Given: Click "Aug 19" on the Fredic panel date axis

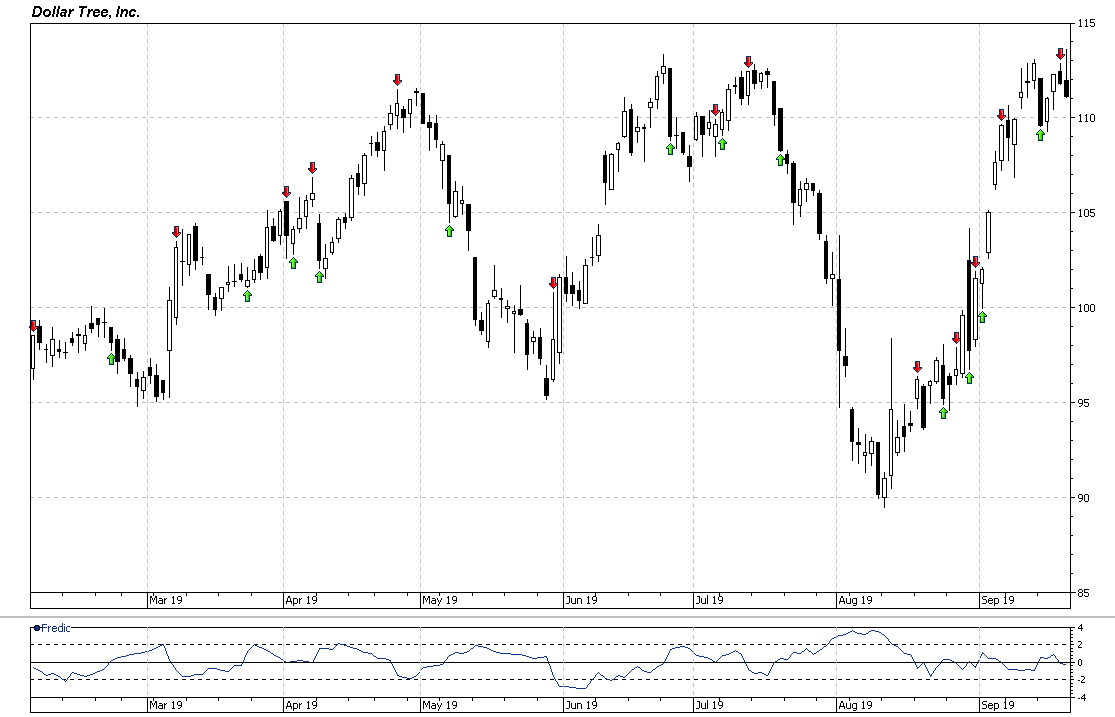Looking at the screenshot, I should point(855,705).
